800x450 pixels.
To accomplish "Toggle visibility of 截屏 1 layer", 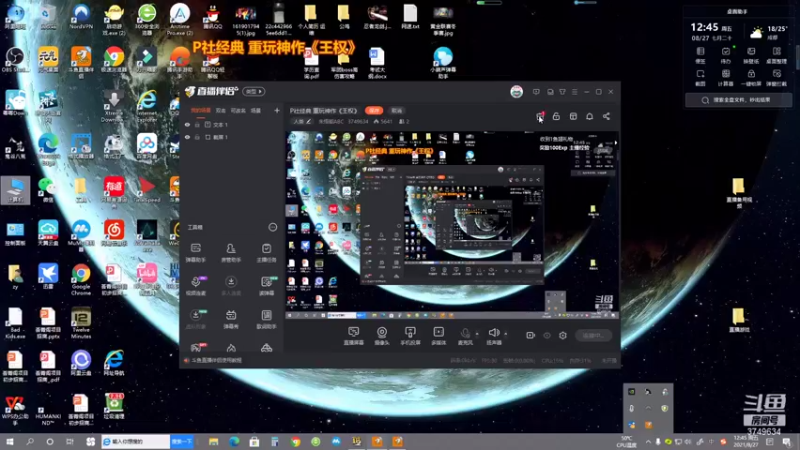I will (187, 137).
